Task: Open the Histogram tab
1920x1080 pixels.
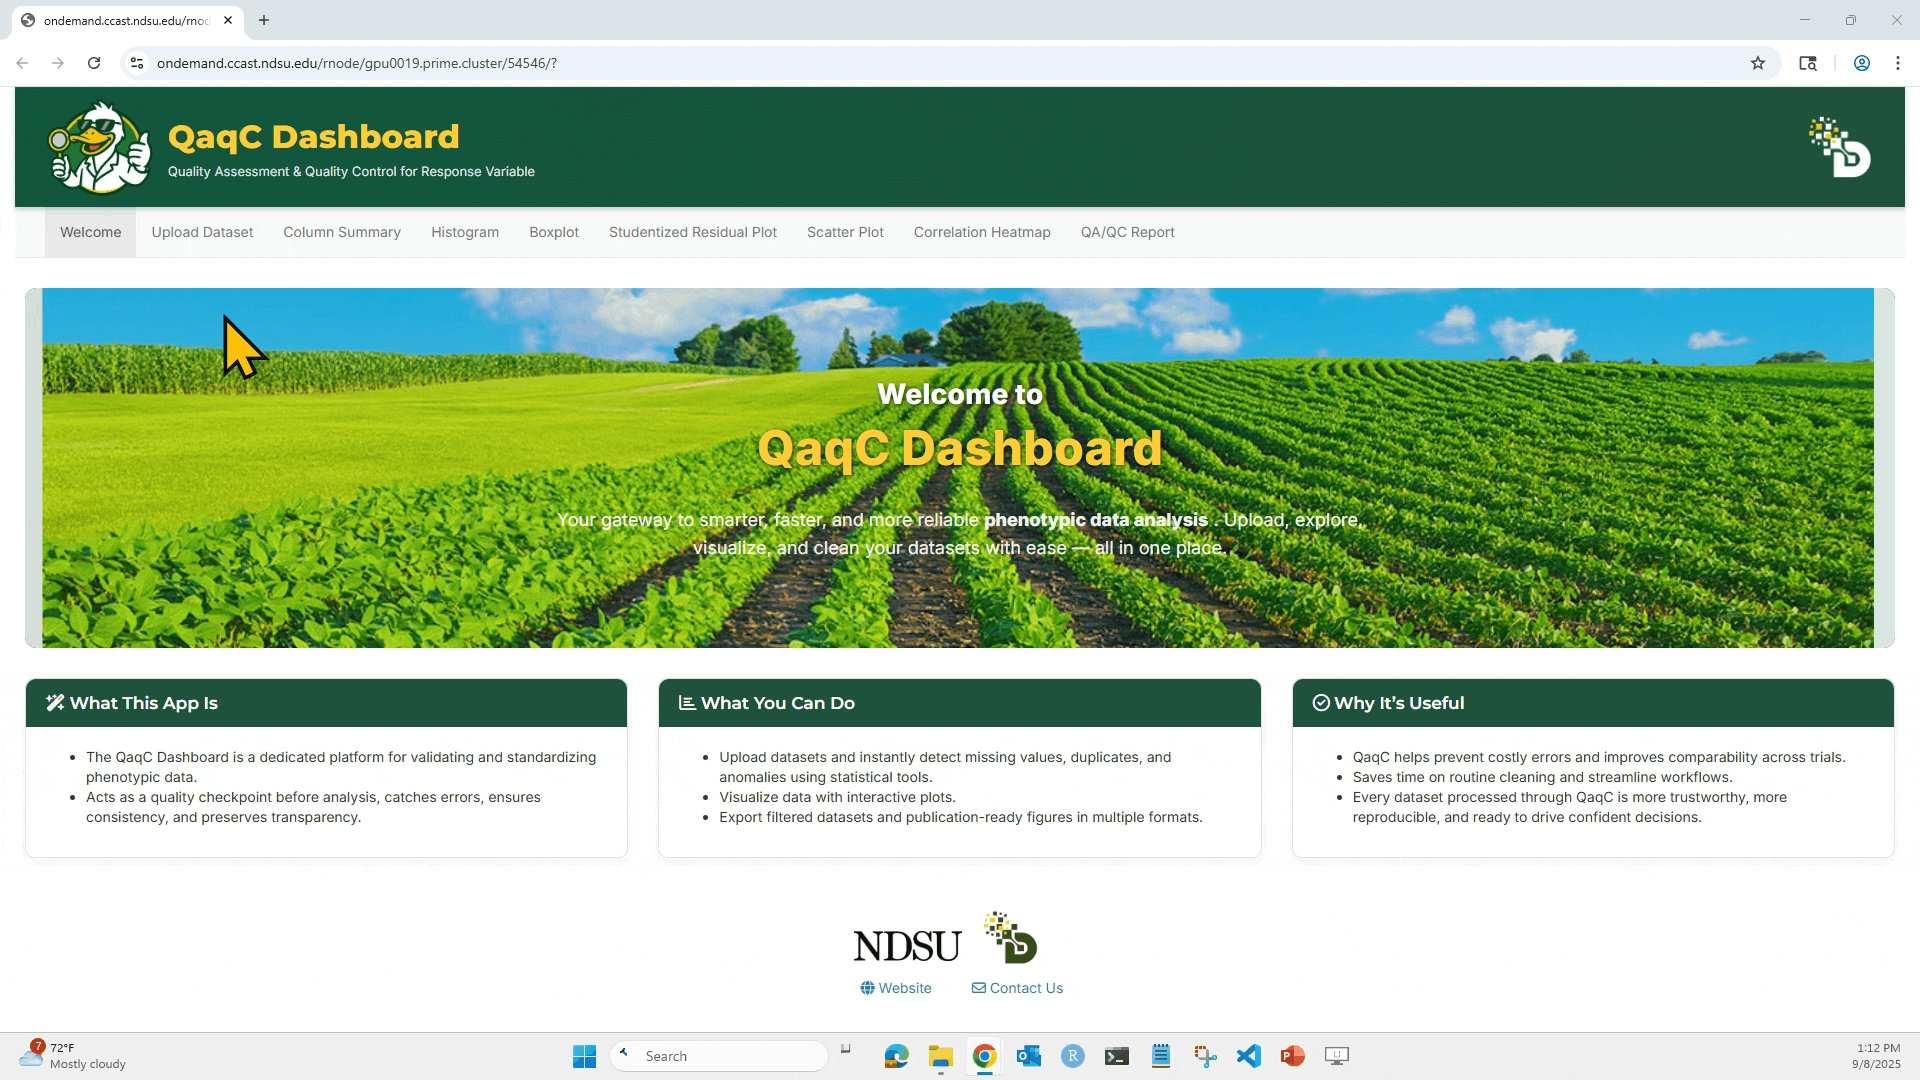Action: 464,232
